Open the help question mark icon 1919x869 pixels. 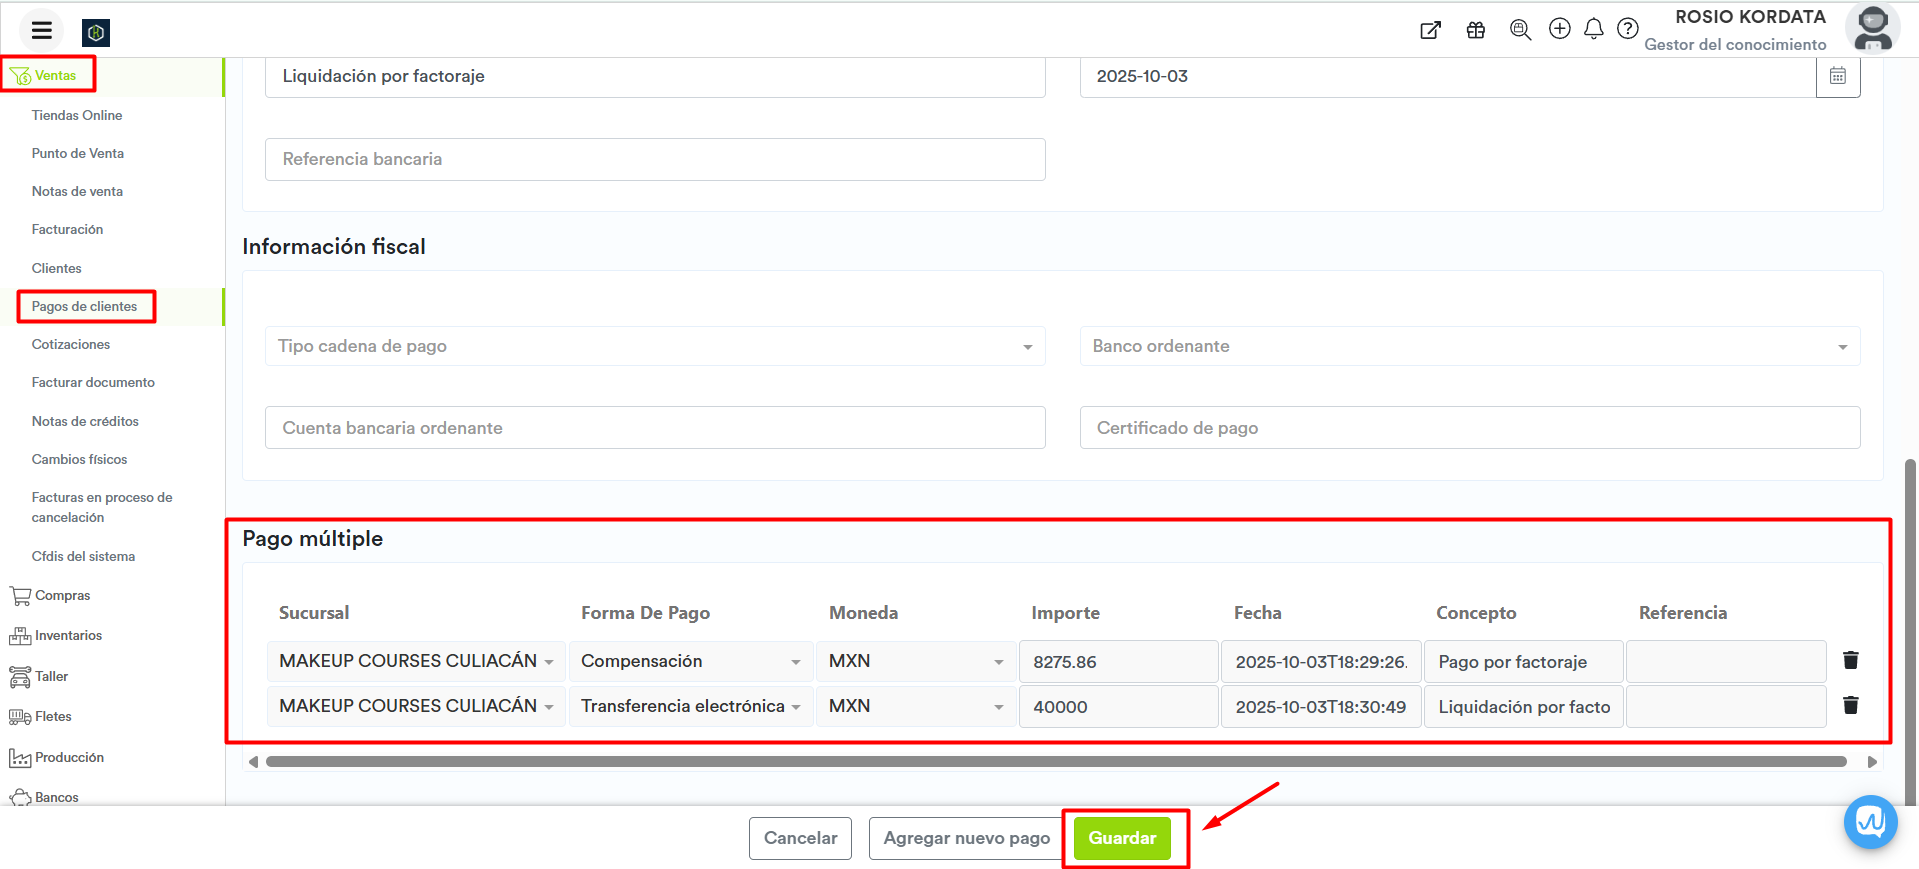1628,29
